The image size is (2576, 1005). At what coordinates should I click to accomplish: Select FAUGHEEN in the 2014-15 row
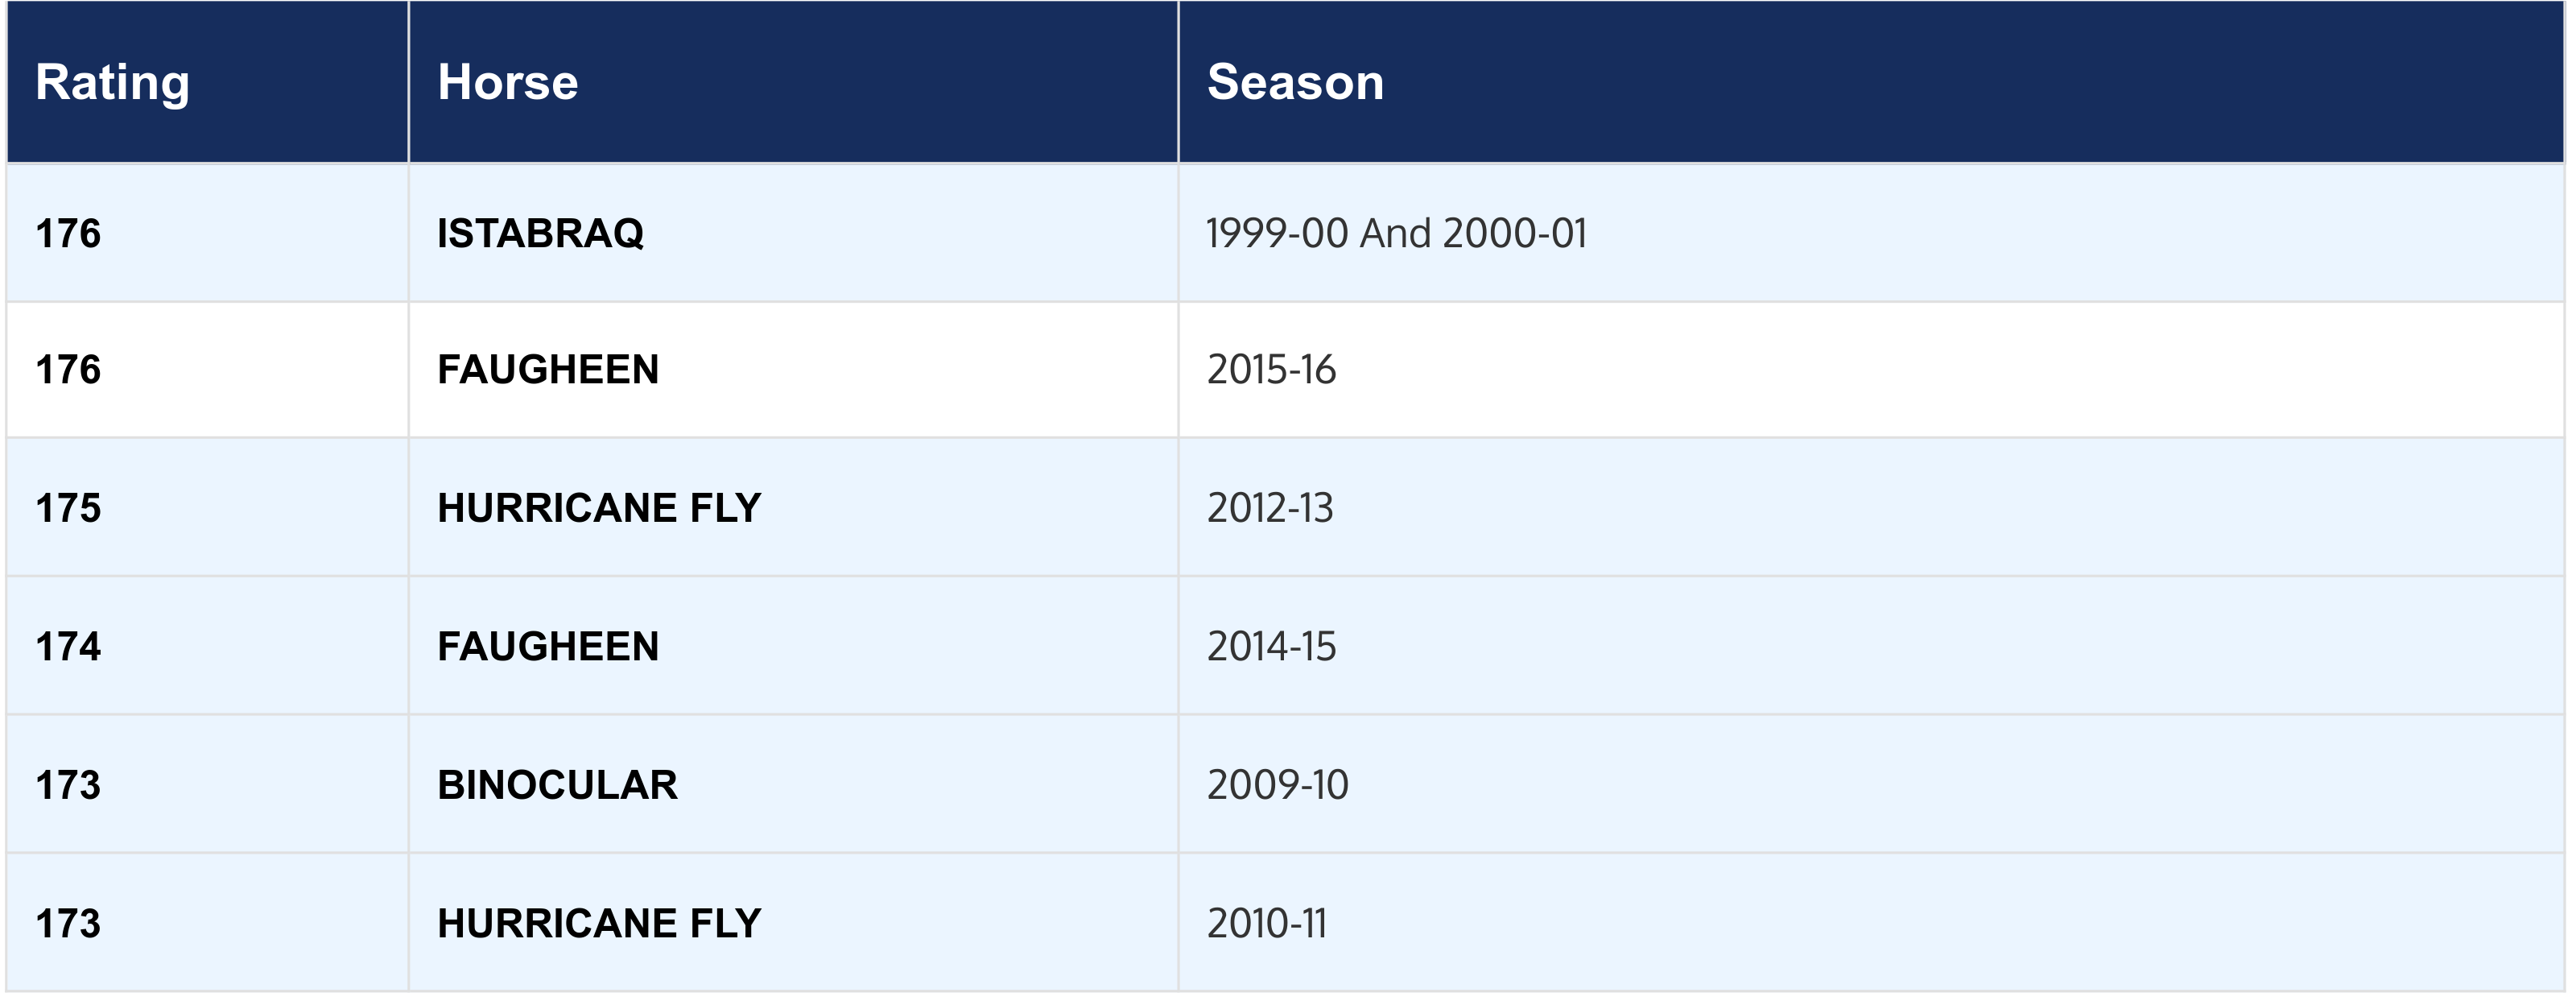[793, 646]
